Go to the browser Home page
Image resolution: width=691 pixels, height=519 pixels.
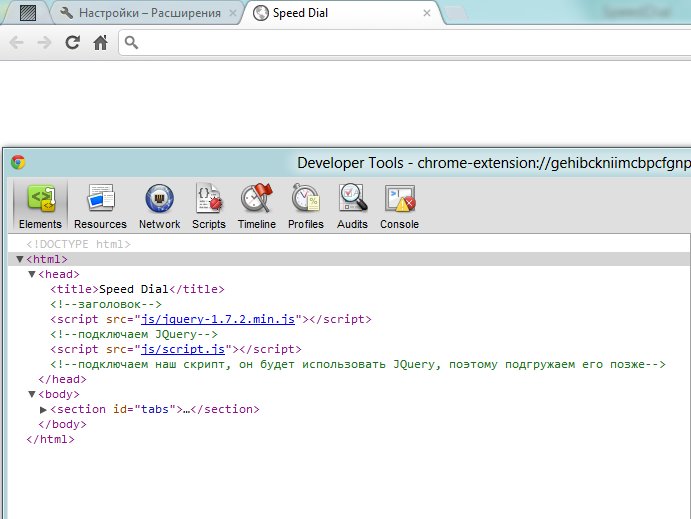(100, 43)
